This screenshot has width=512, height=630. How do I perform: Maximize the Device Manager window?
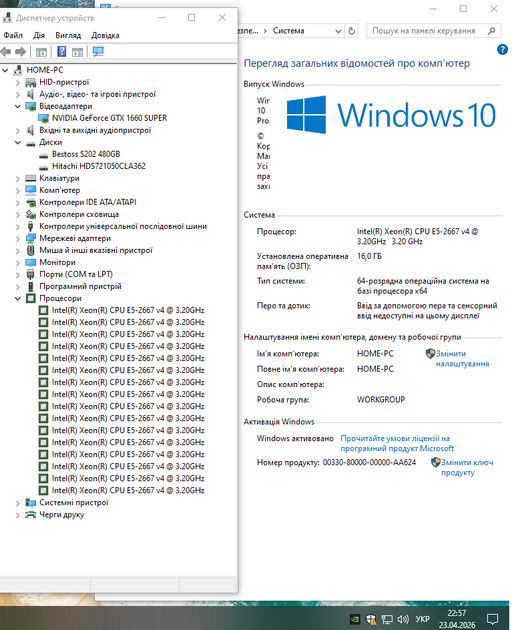[x=192, y=18]
